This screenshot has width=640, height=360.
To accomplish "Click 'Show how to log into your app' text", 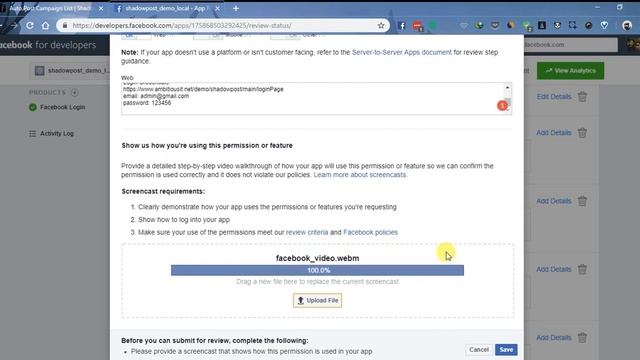I will pos(184,220).
